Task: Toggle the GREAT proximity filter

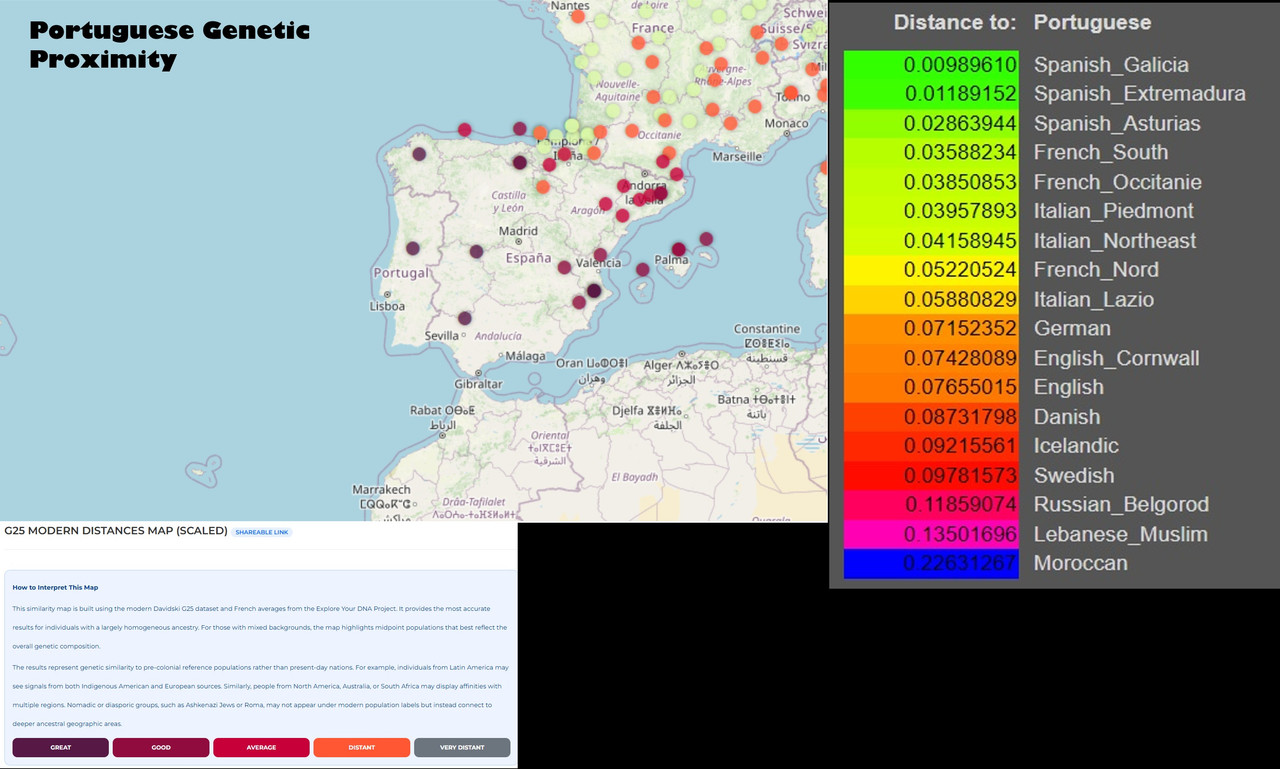Action: click(x=59, y=747)
